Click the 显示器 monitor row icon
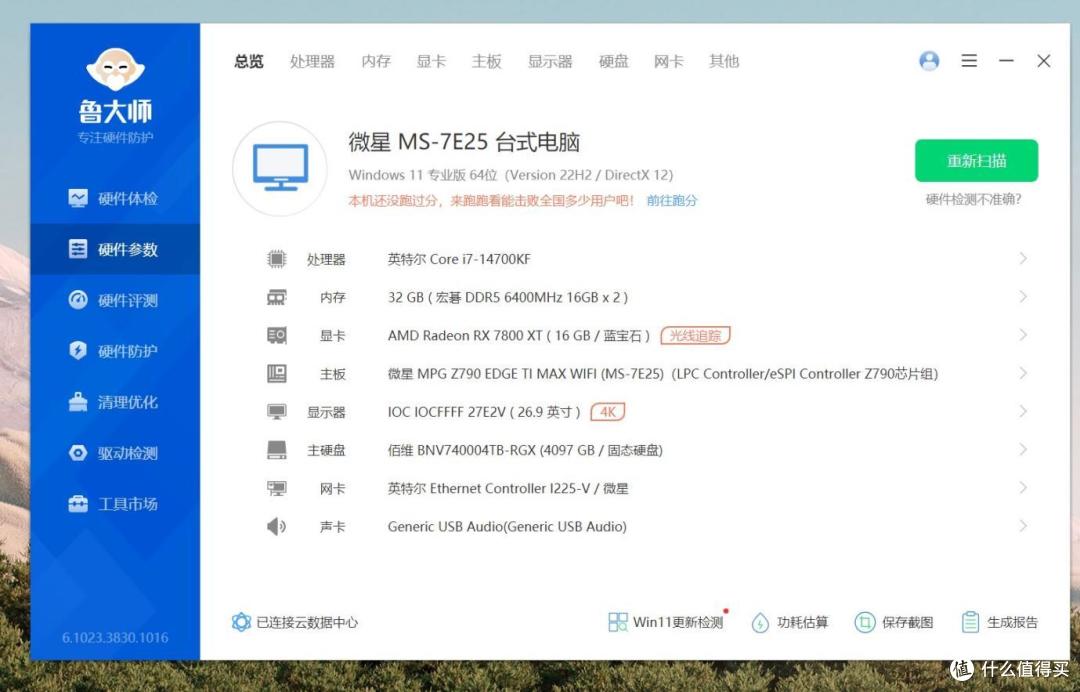Image resolution: width=1080 pixels, height=692 pixels. (x=276, y=412)
